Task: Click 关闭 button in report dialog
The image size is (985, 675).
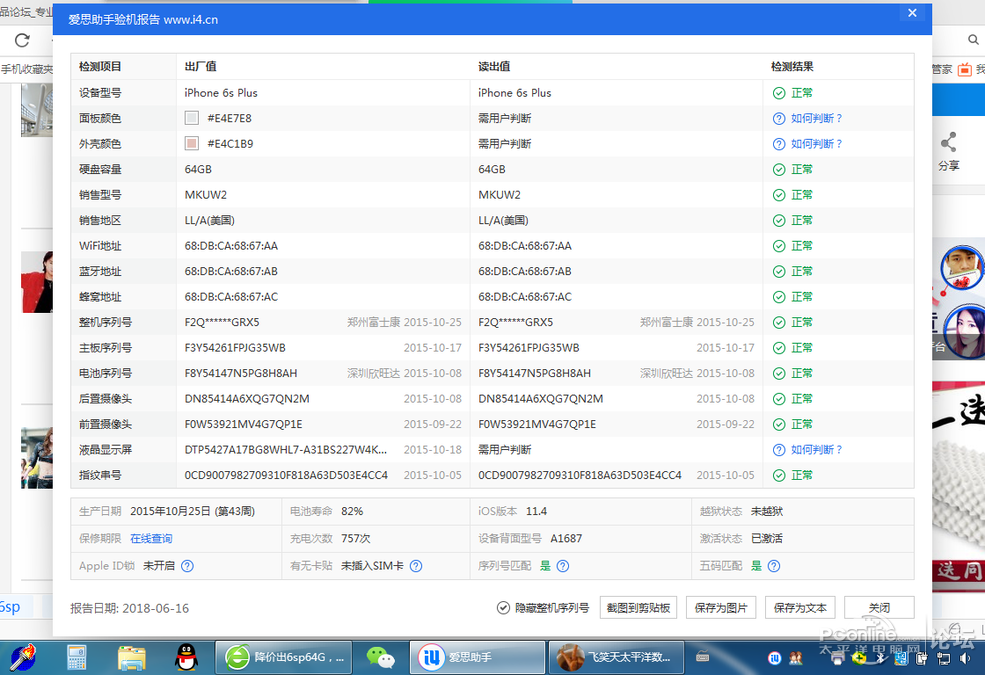Action: (x=879, y=608)
